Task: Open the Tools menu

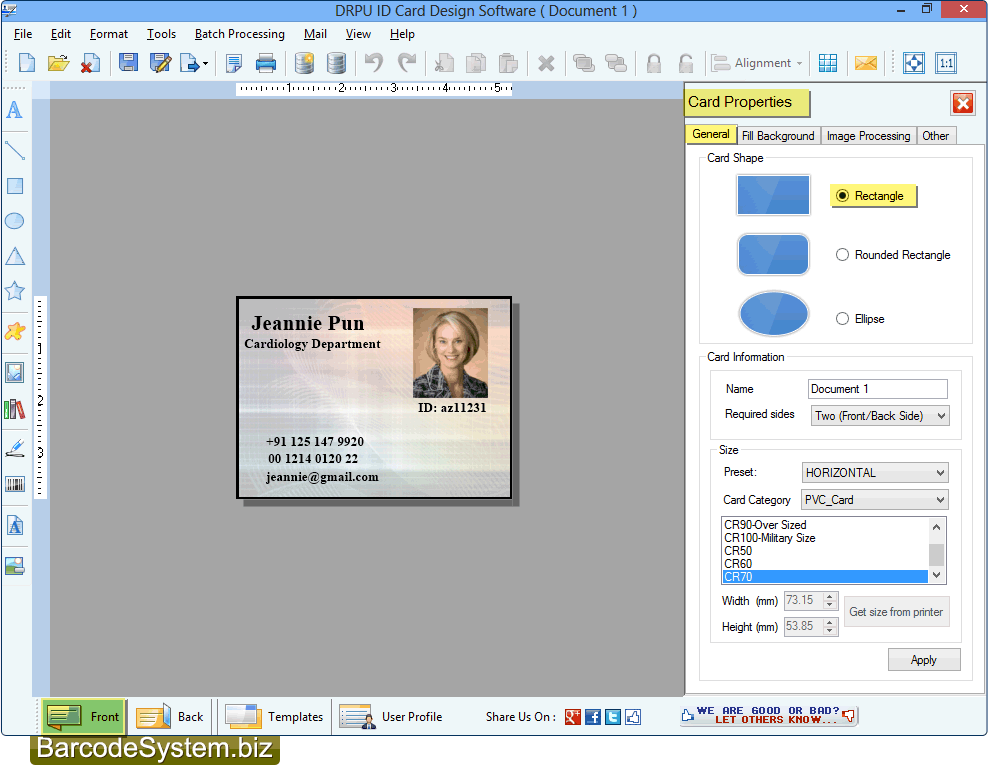Action: click(x=161, y=34)
